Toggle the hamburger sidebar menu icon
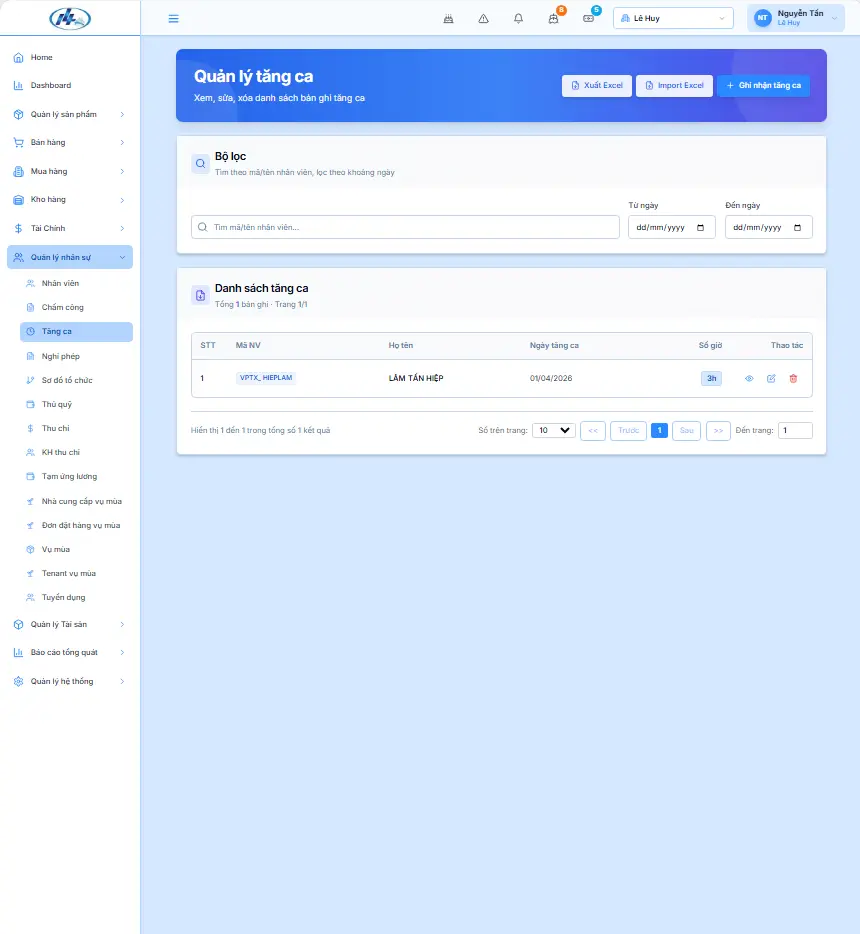This screenshot has width=860, height=934. [173, 18]
